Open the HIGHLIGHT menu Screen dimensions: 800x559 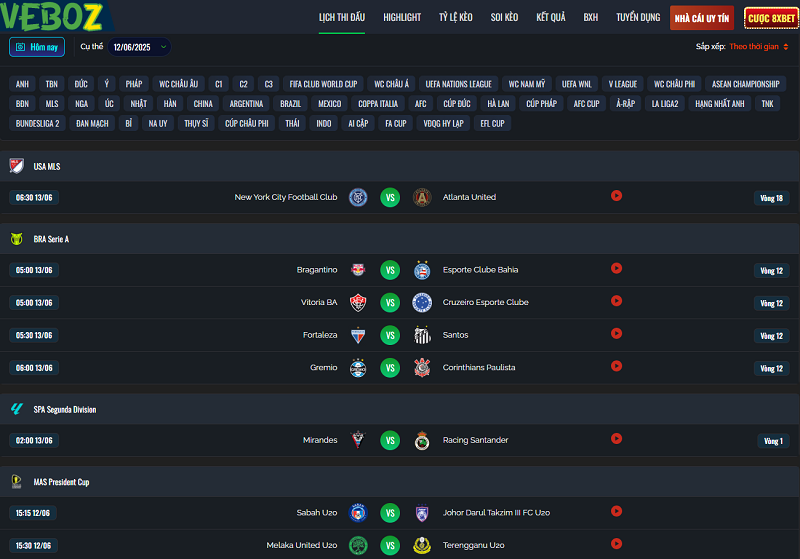point(402,17)
